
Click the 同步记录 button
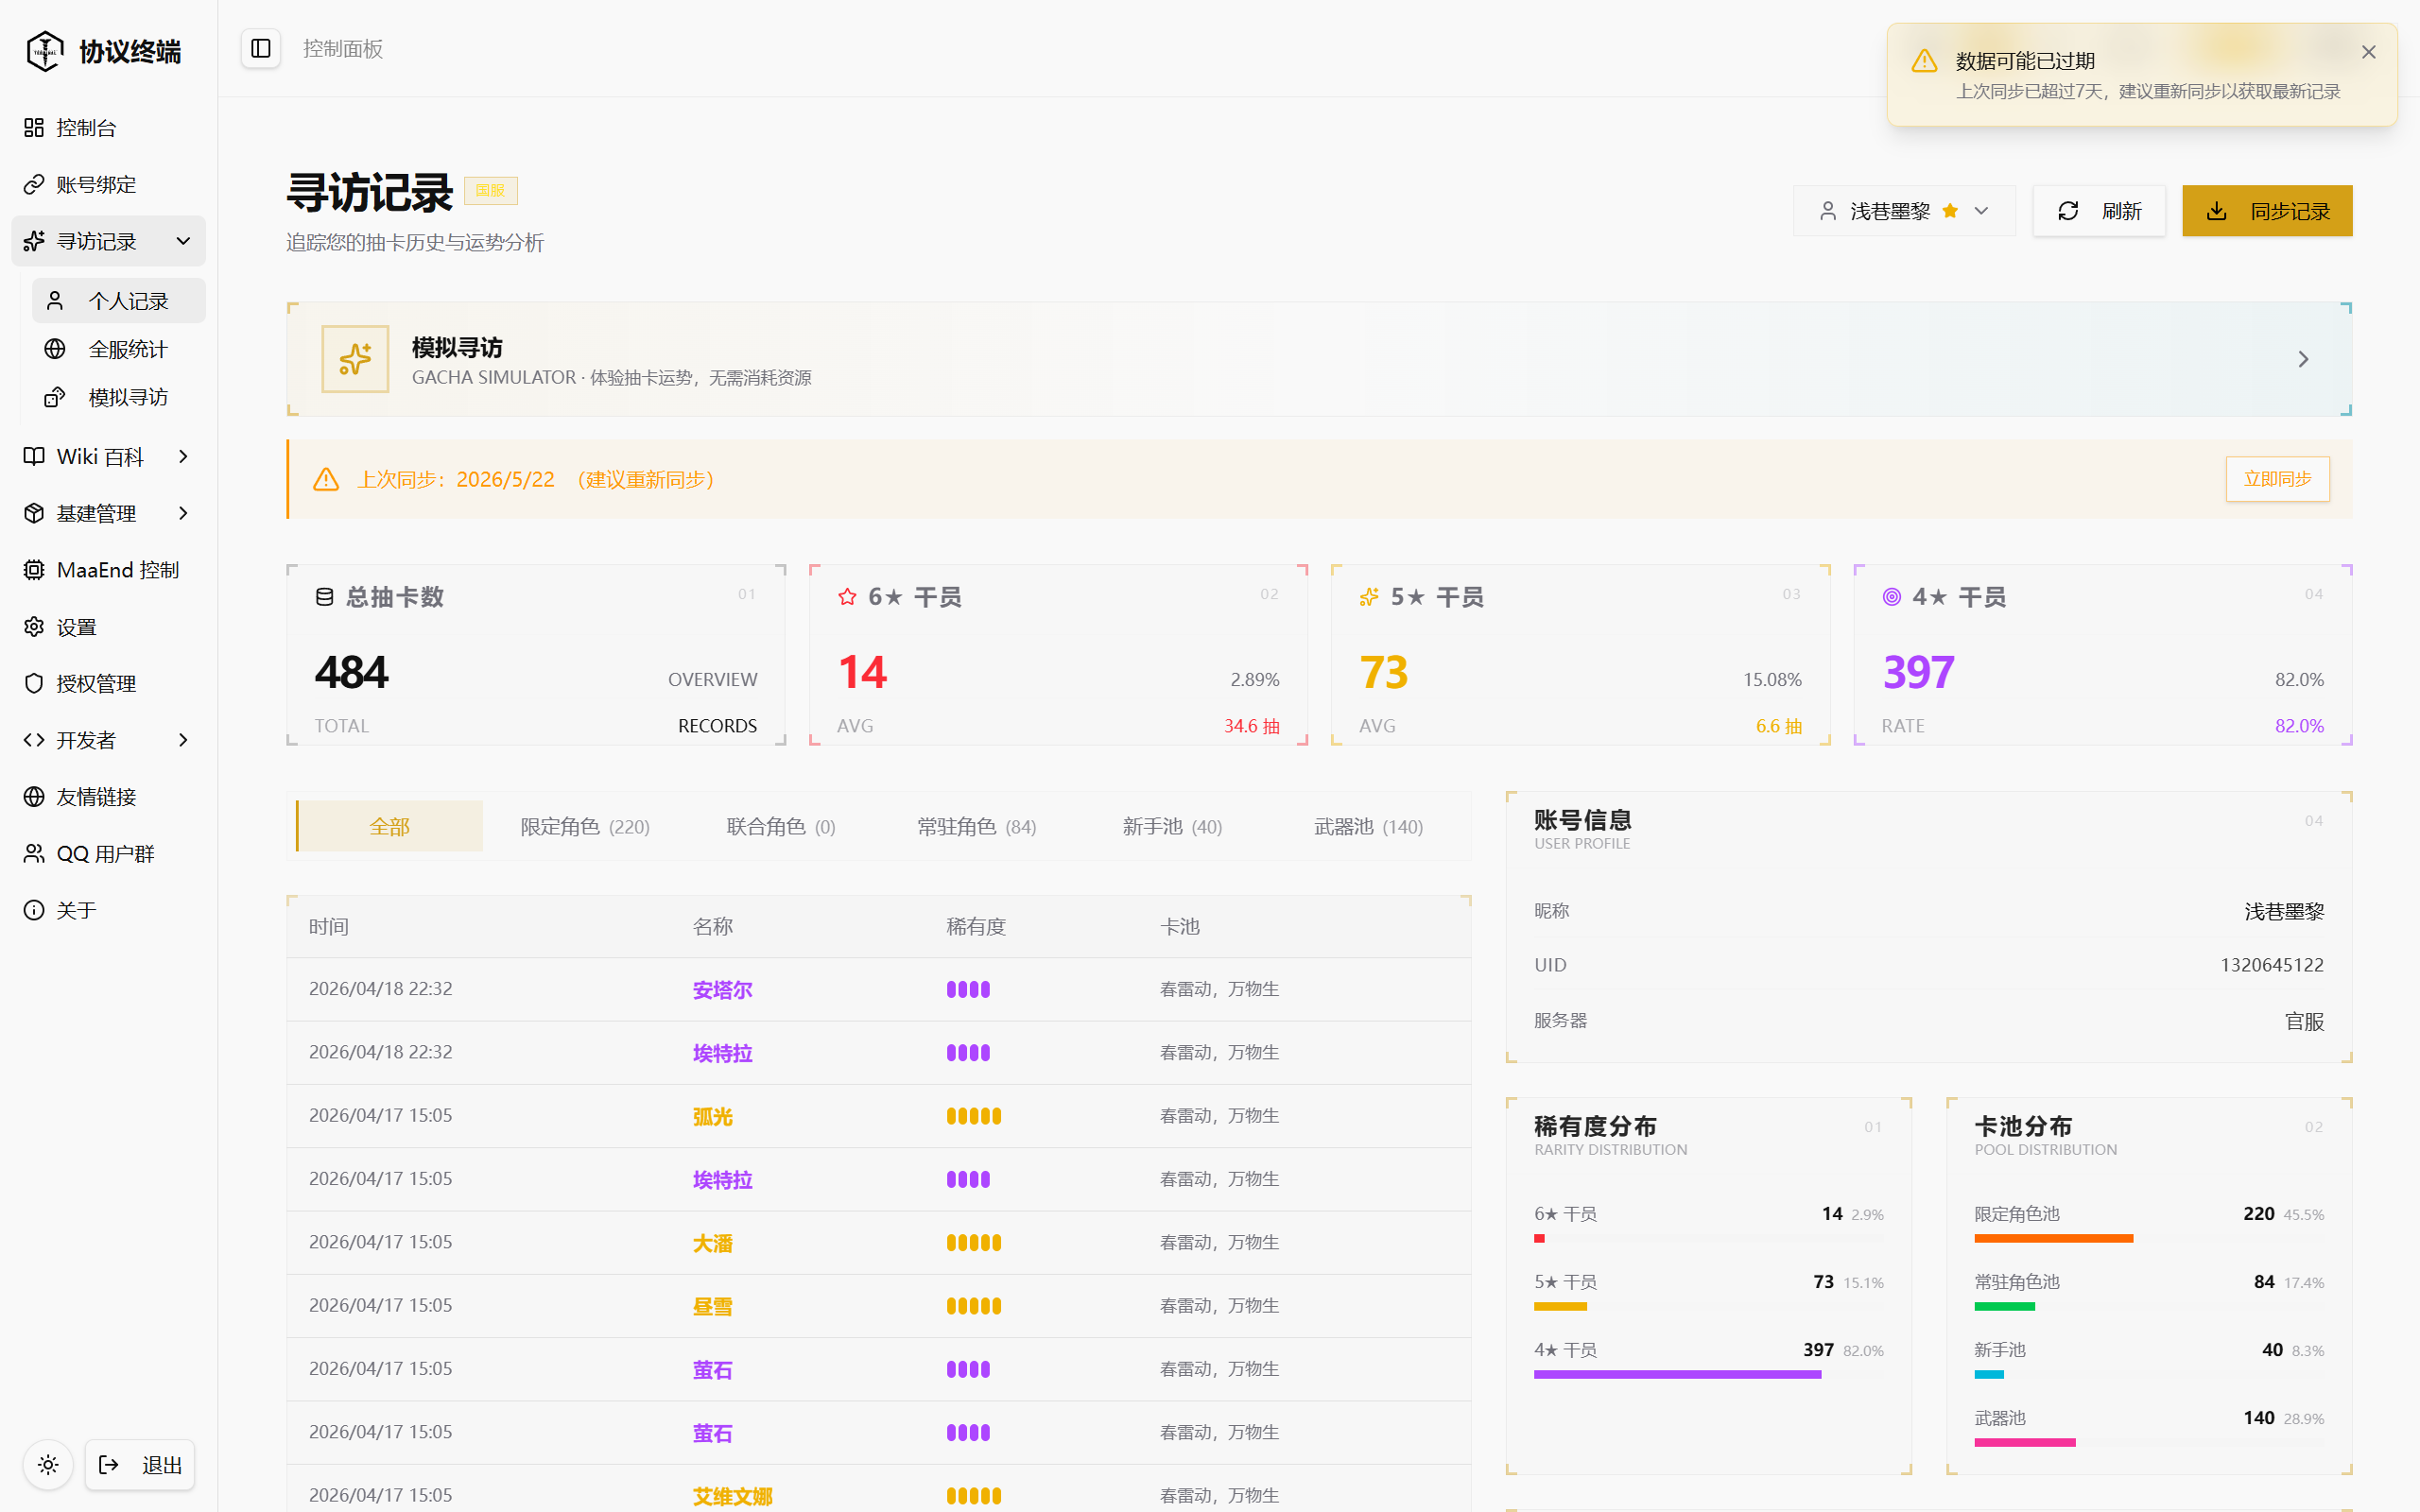(2267, 211)
